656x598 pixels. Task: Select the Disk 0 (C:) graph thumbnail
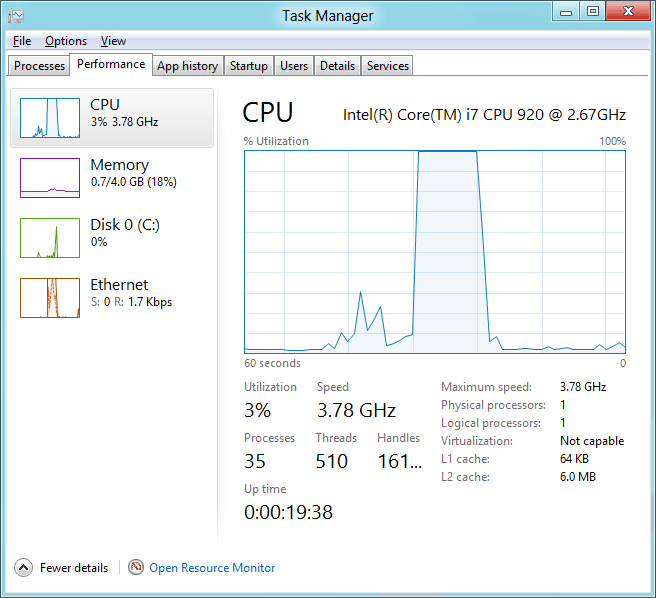coord(50,238)
